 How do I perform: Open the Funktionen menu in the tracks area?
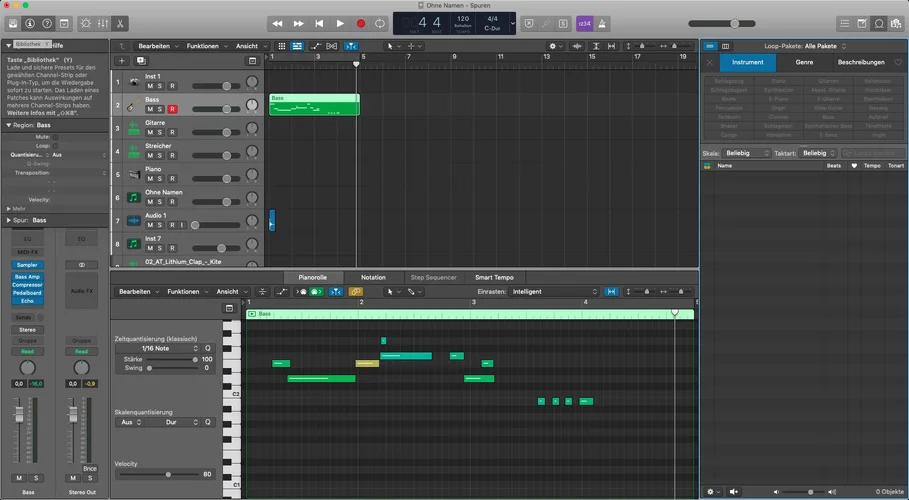click(203, 46)
